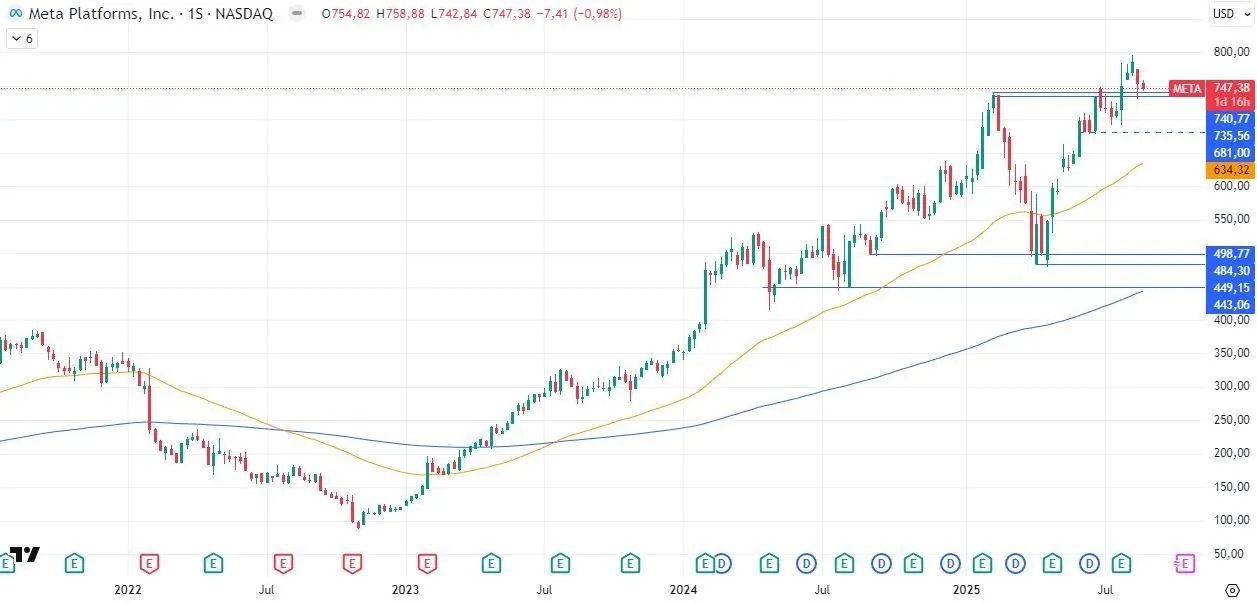The height and width of the screenshot is (603, 1257).
Task: Click the red META price tag
Action: (x=1187, y=88)
